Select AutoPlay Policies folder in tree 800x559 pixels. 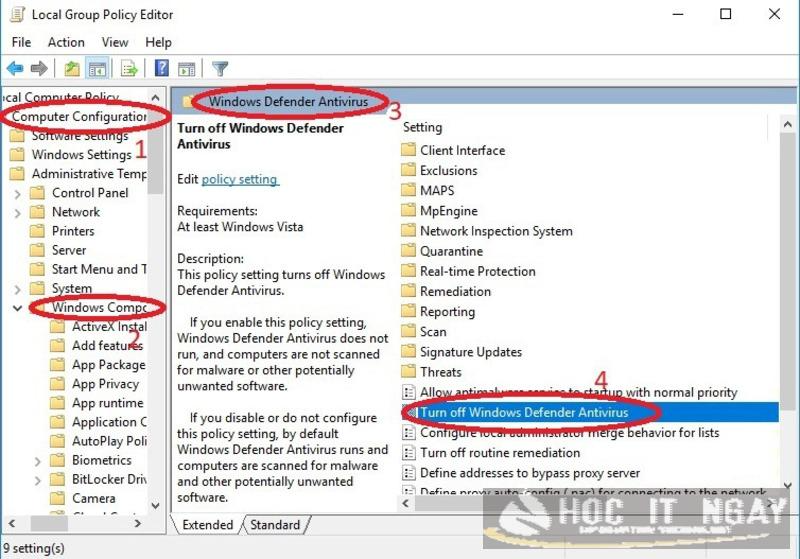(98, 441)
